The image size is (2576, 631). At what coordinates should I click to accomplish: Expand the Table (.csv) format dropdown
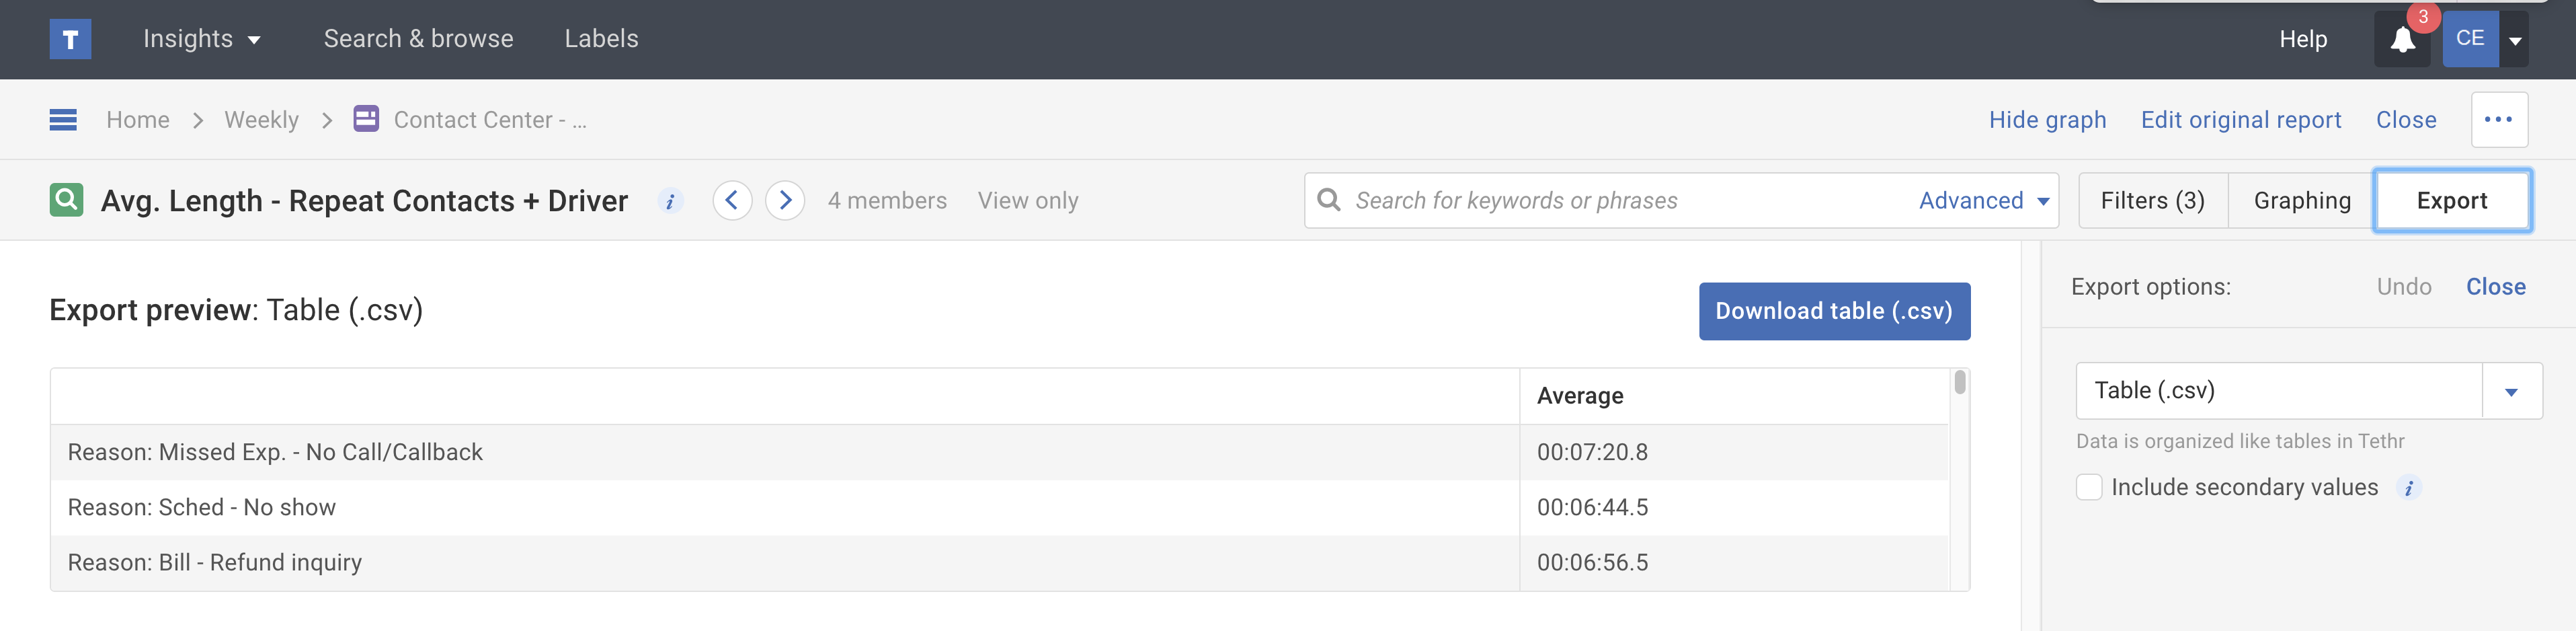point(2511,391)
